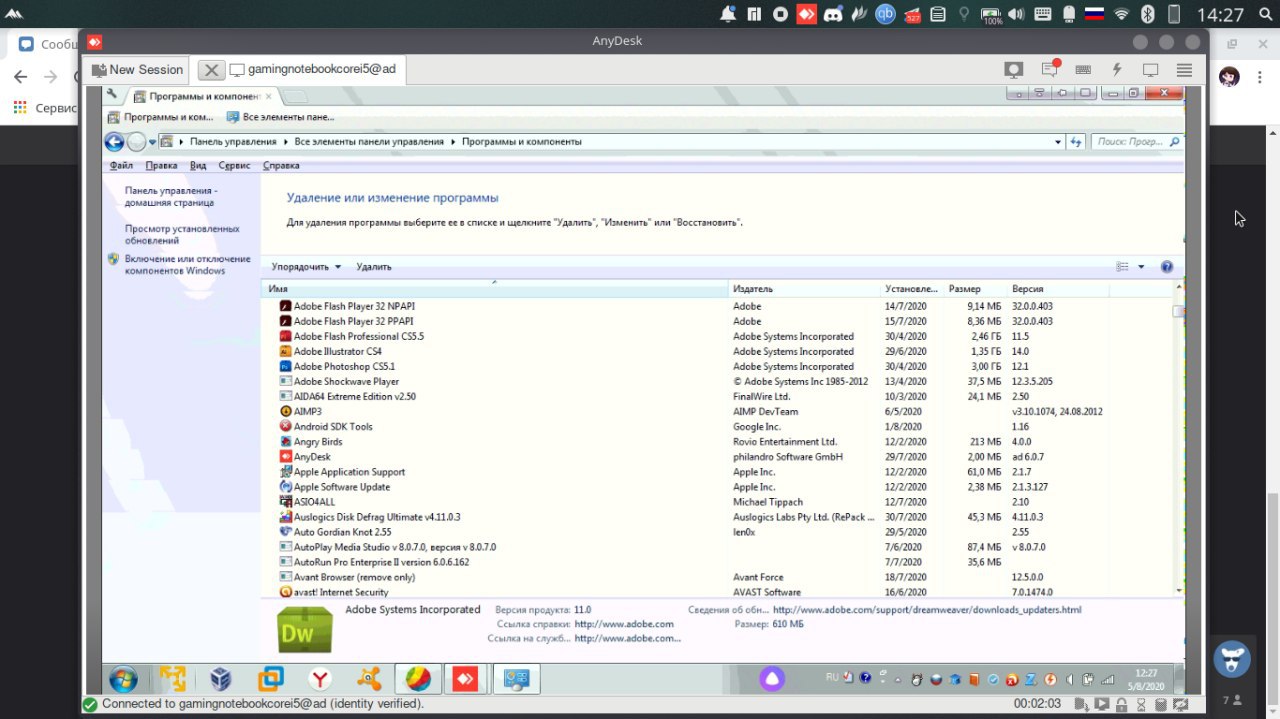Open Adobe support dreamweaver updaters link
The width and height of the screenshot is (1280, 719).
click(x=927, y=610)
